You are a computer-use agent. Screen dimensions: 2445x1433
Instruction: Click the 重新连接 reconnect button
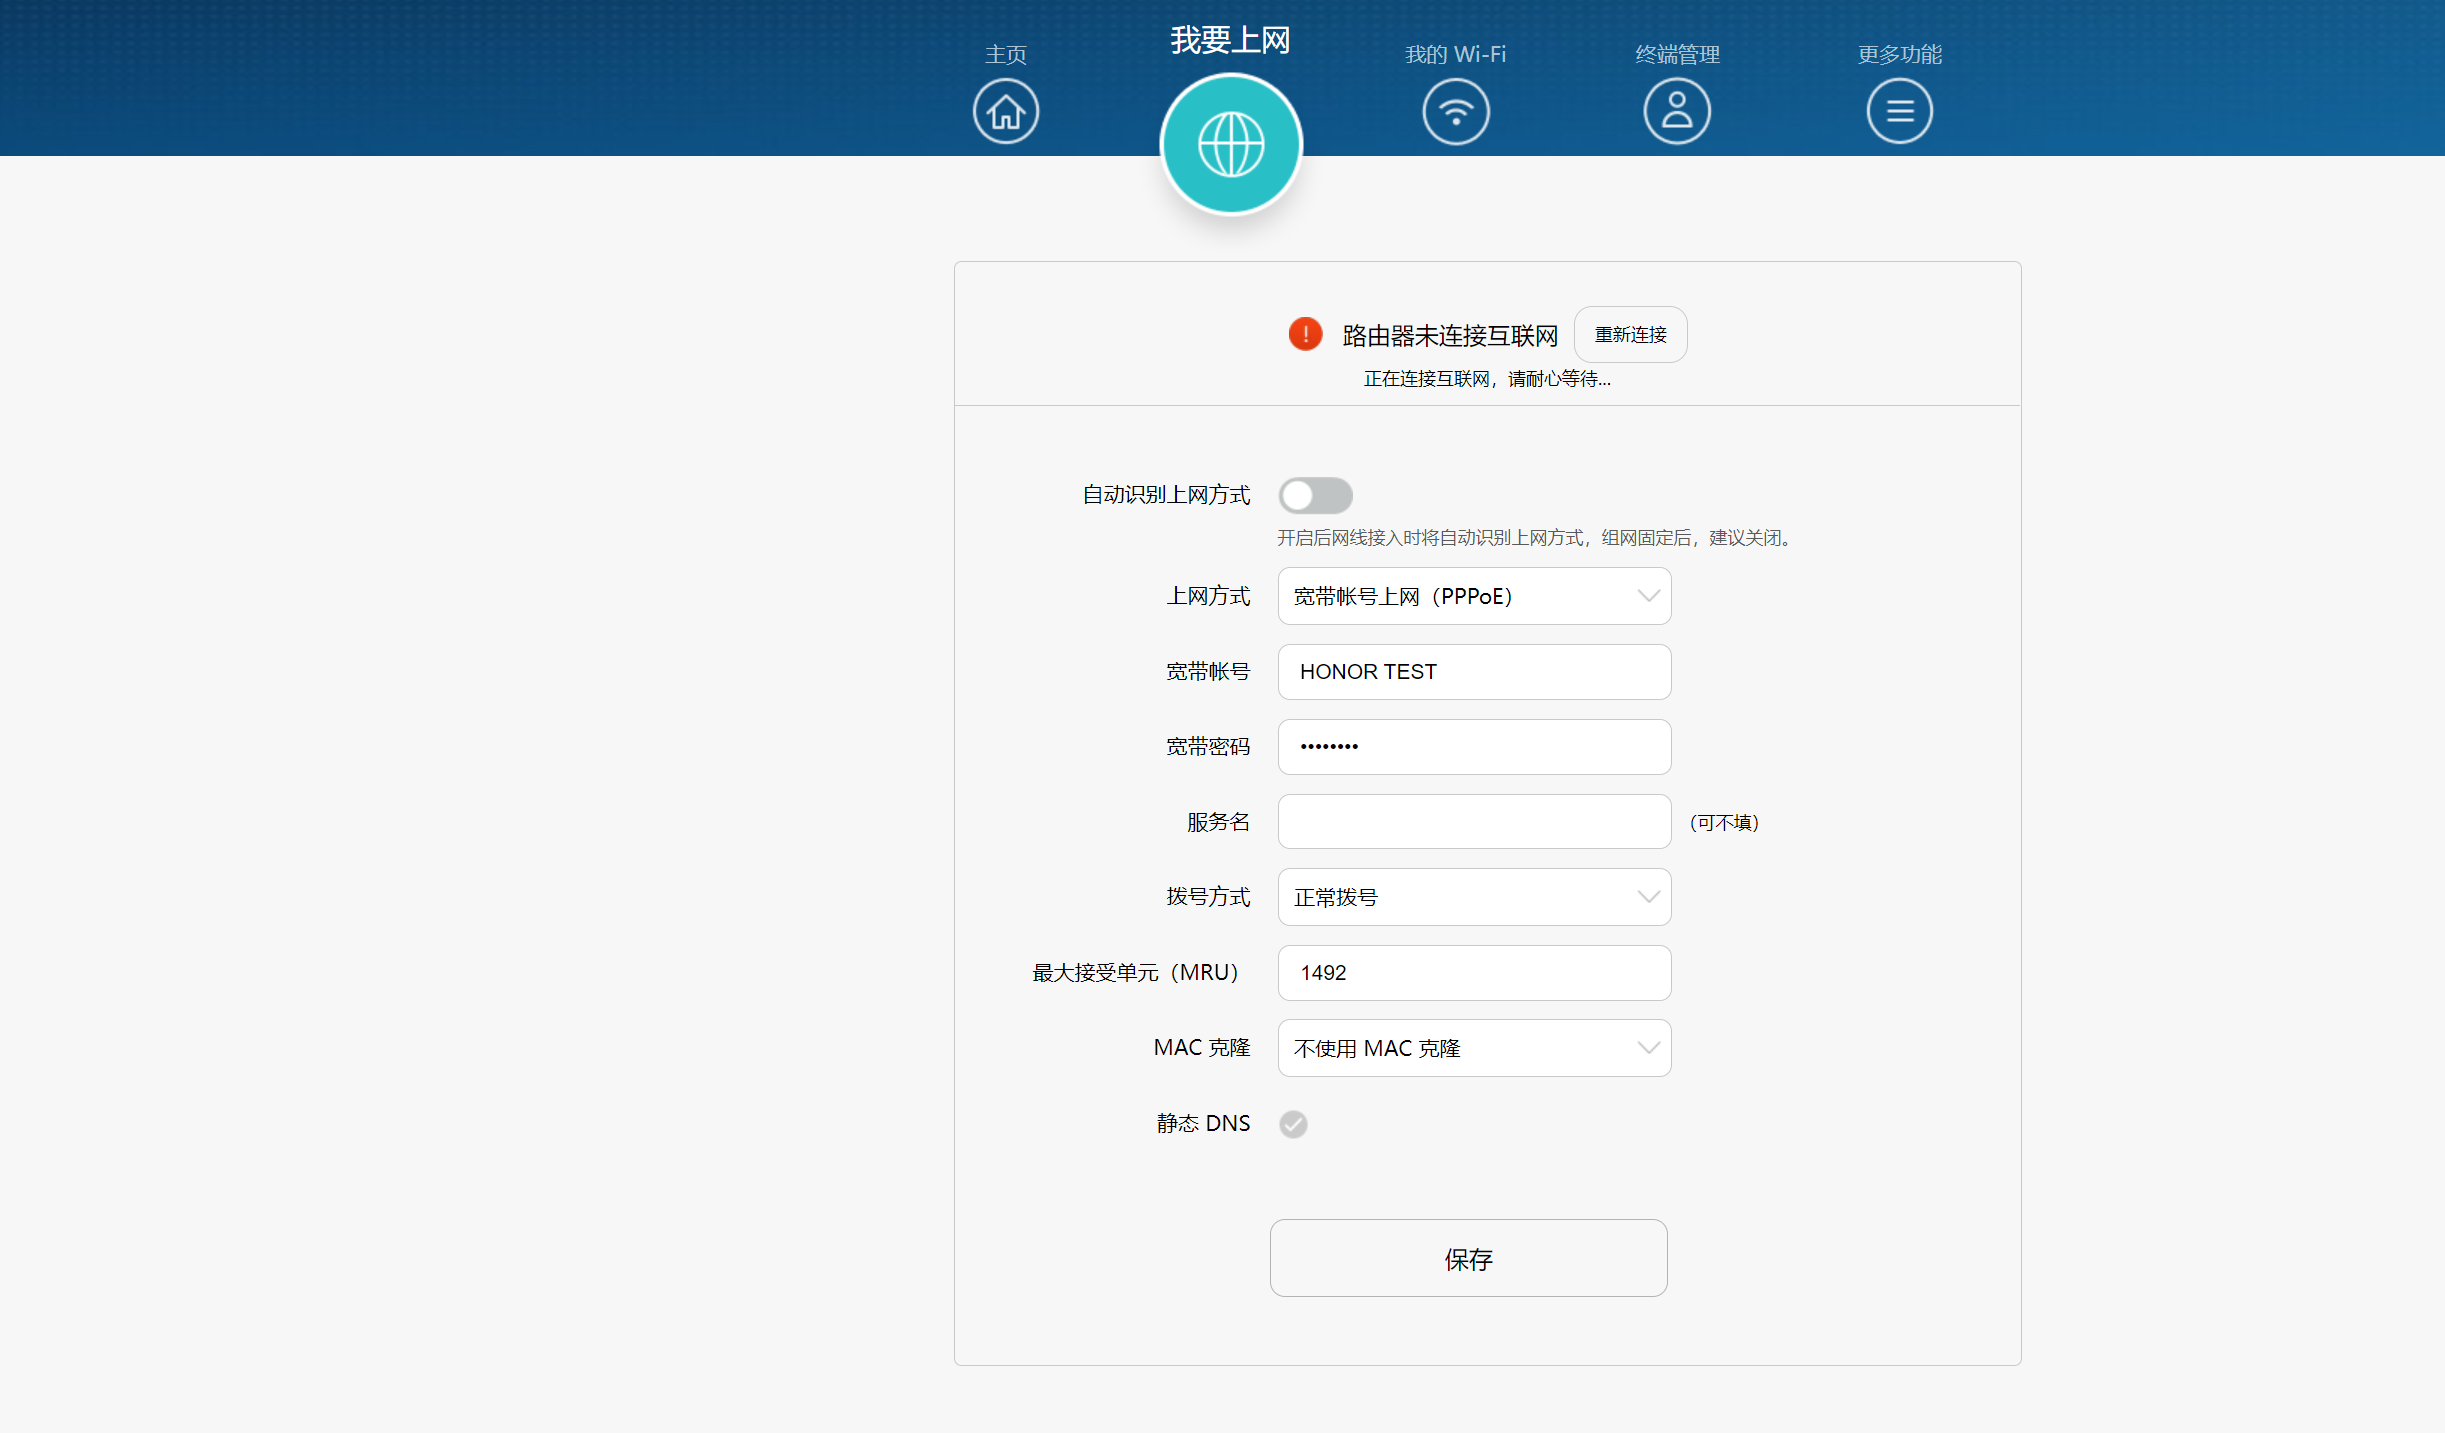click(1629, 334)
